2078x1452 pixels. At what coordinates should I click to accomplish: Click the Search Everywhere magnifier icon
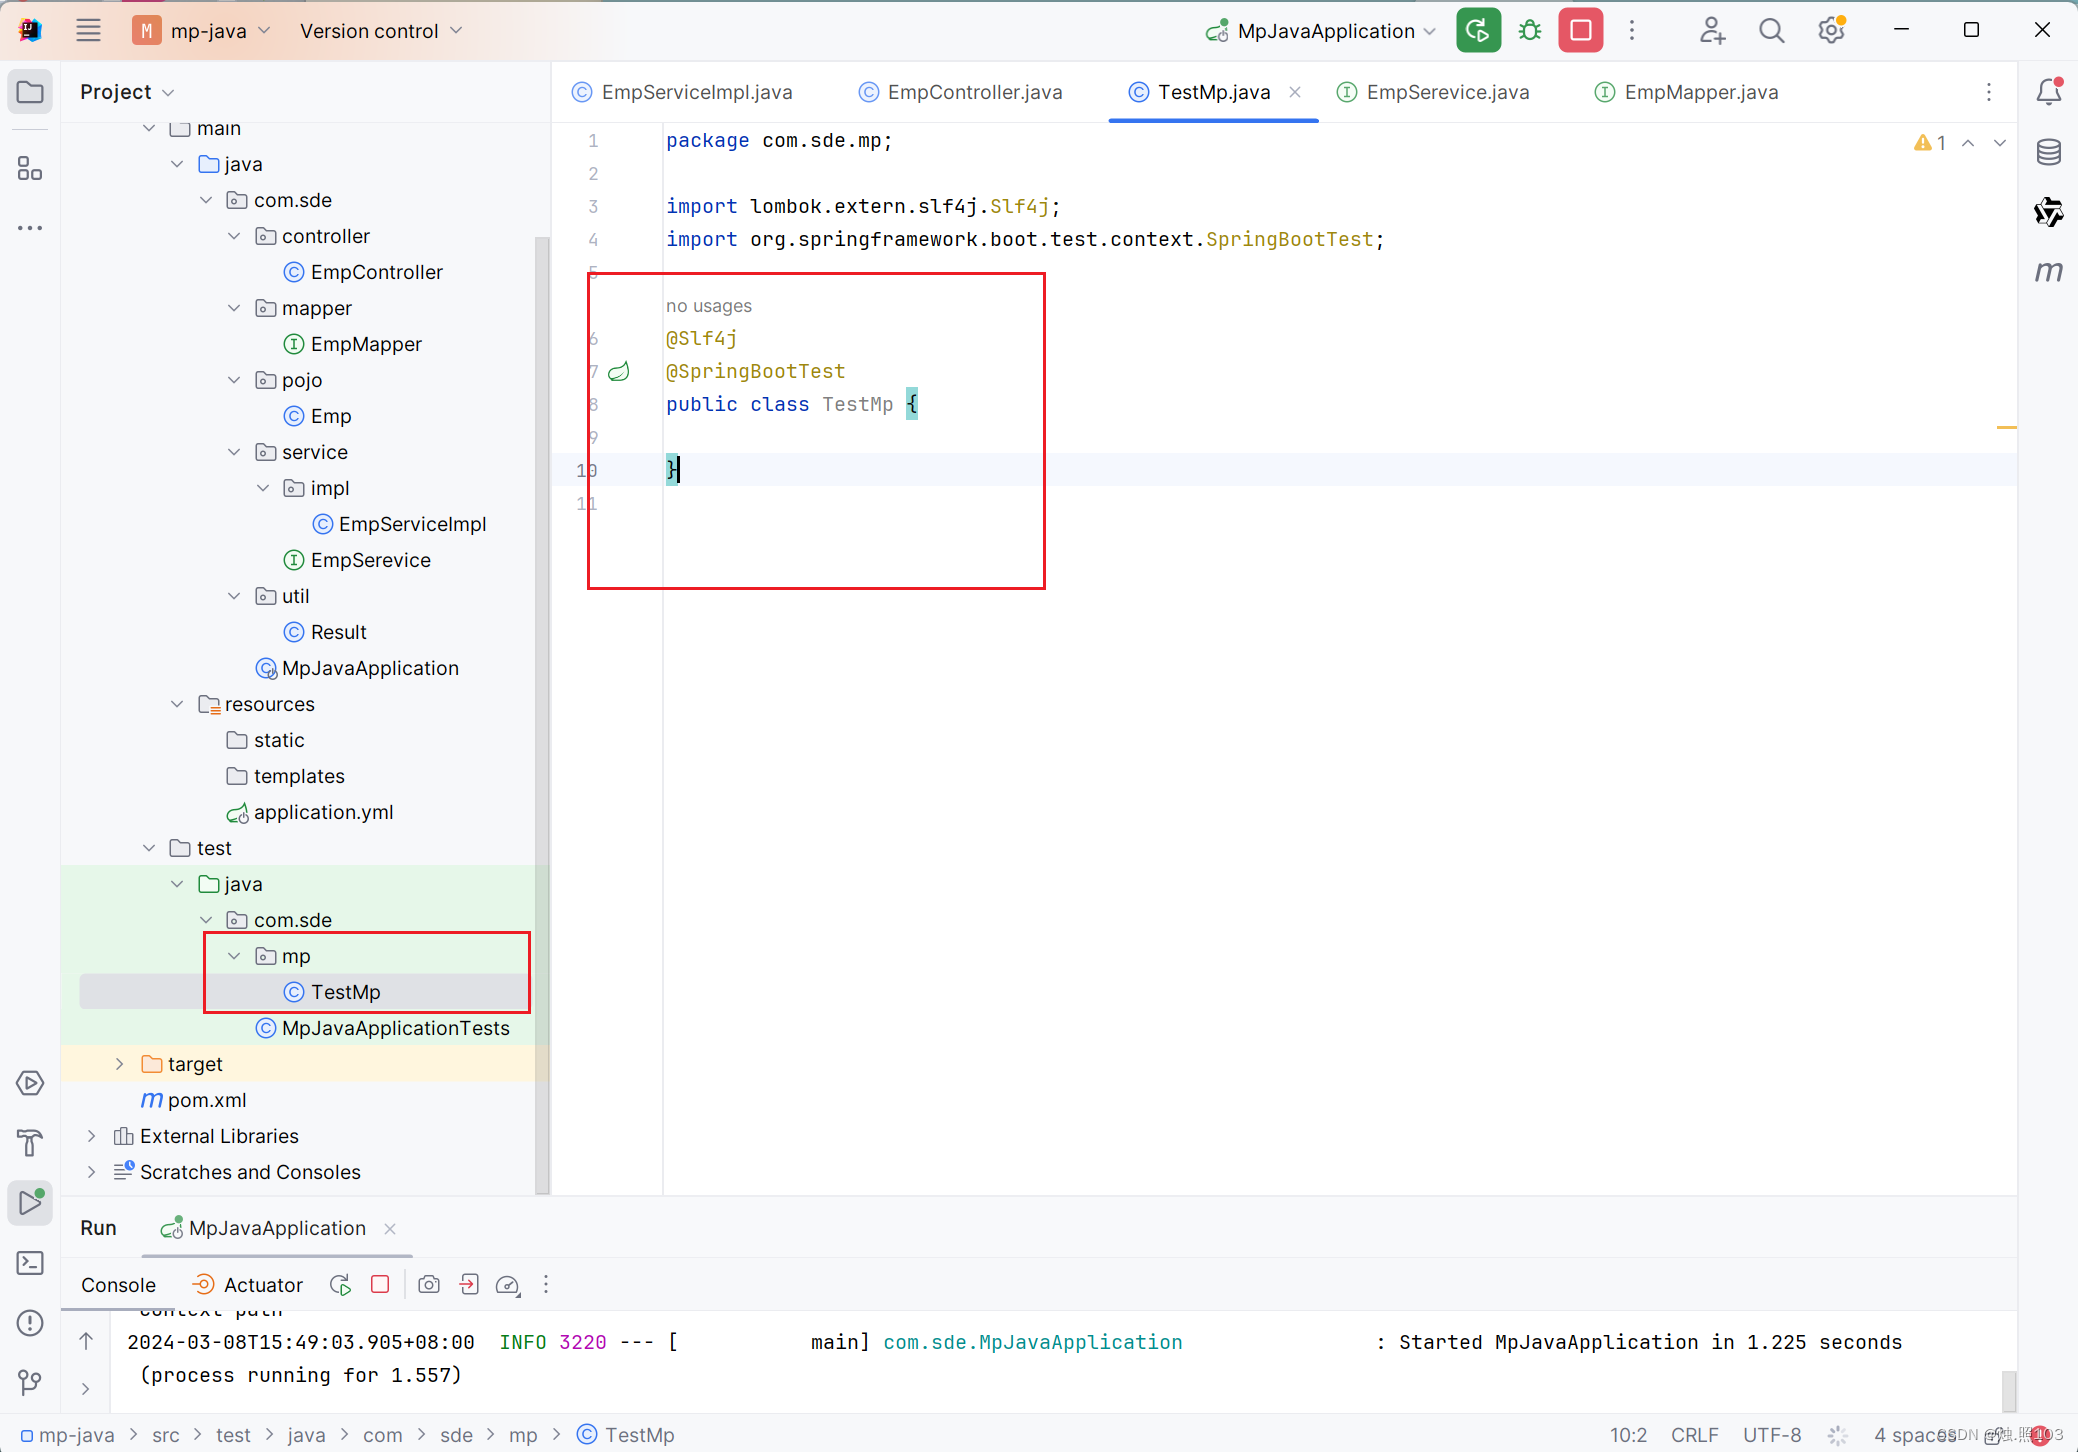click(1771, 31)
